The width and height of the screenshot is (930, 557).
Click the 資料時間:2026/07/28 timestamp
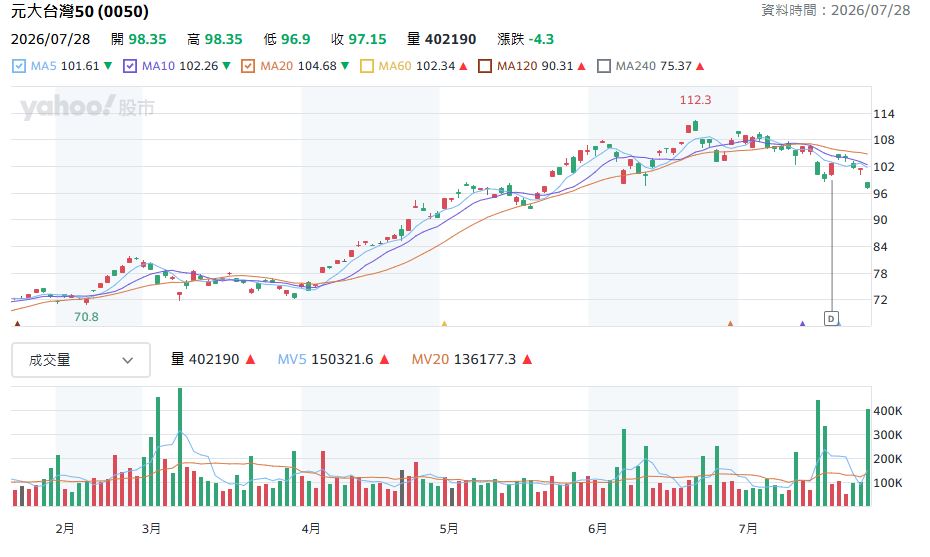click(835, 10)
